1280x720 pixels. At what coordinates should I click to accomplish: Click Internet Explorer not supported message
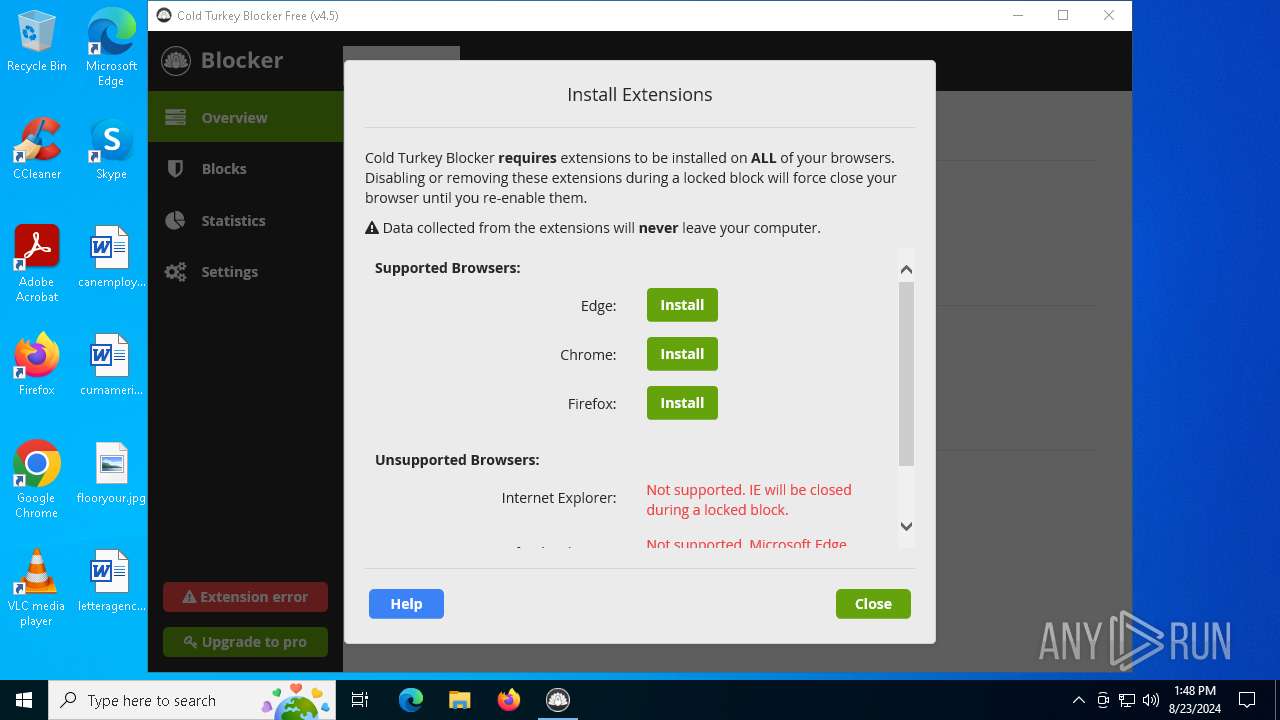[x=749, y=500]
